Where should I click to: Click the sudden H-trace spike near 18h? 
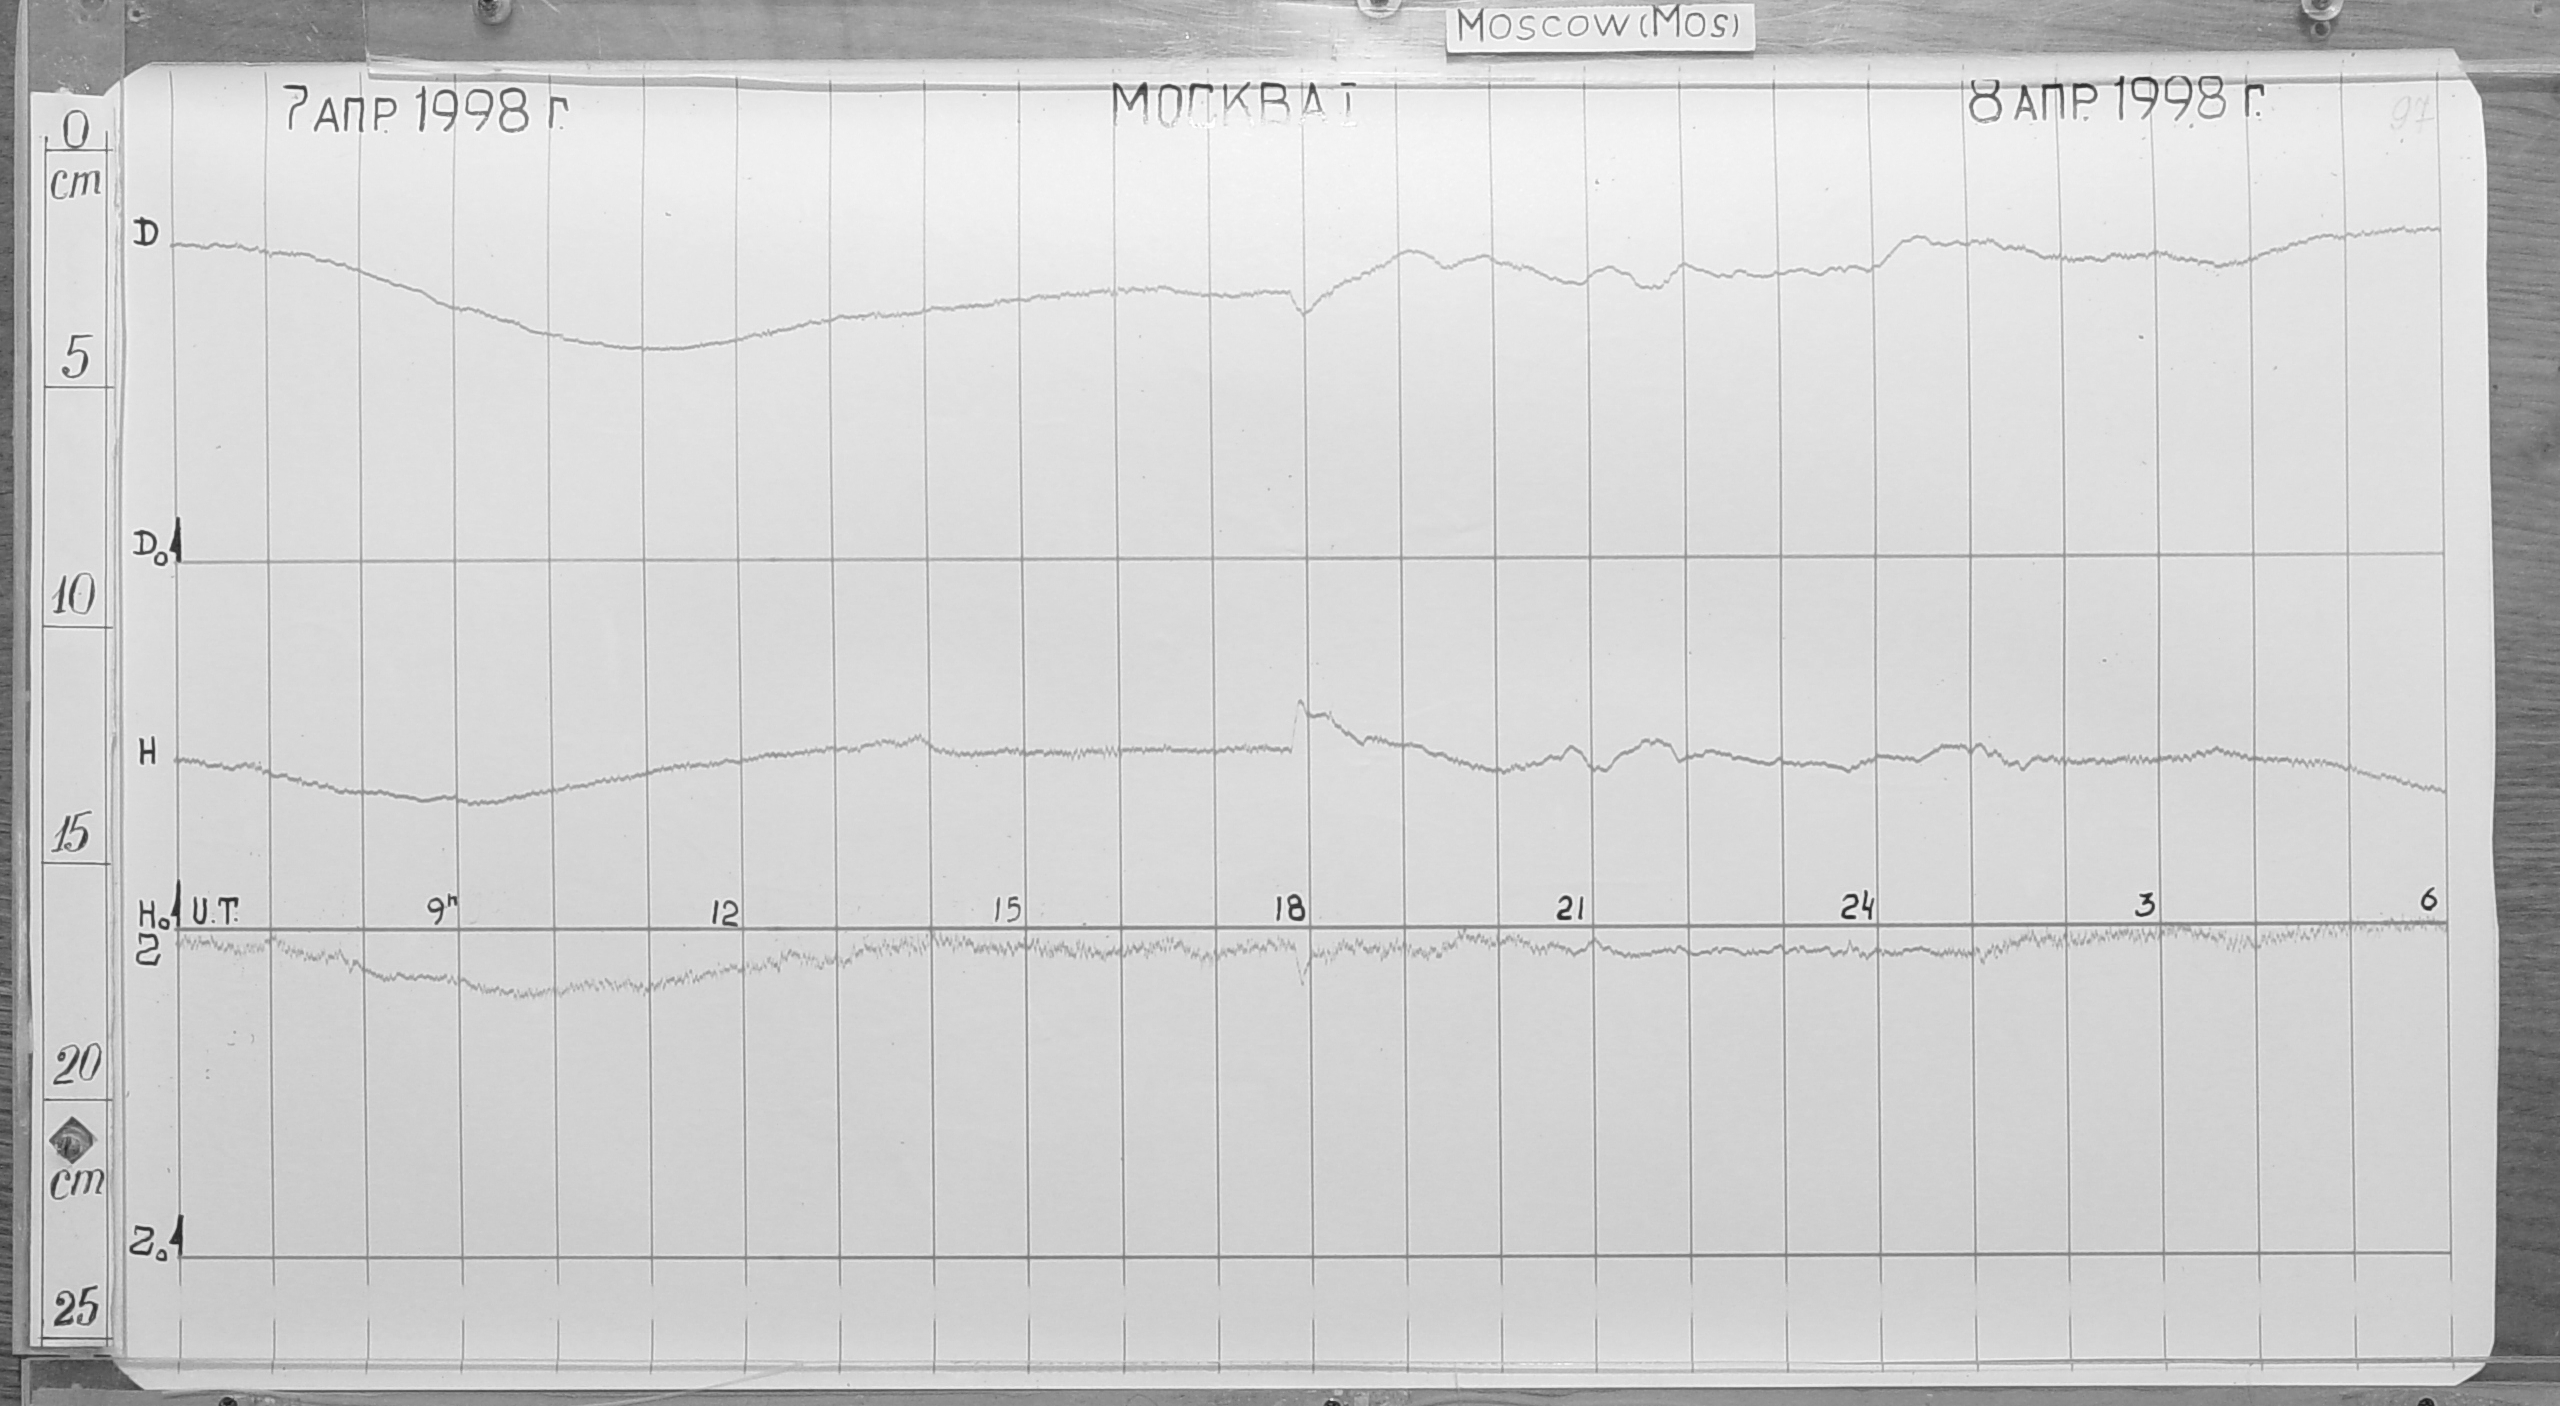click(x=1300, y=708)
